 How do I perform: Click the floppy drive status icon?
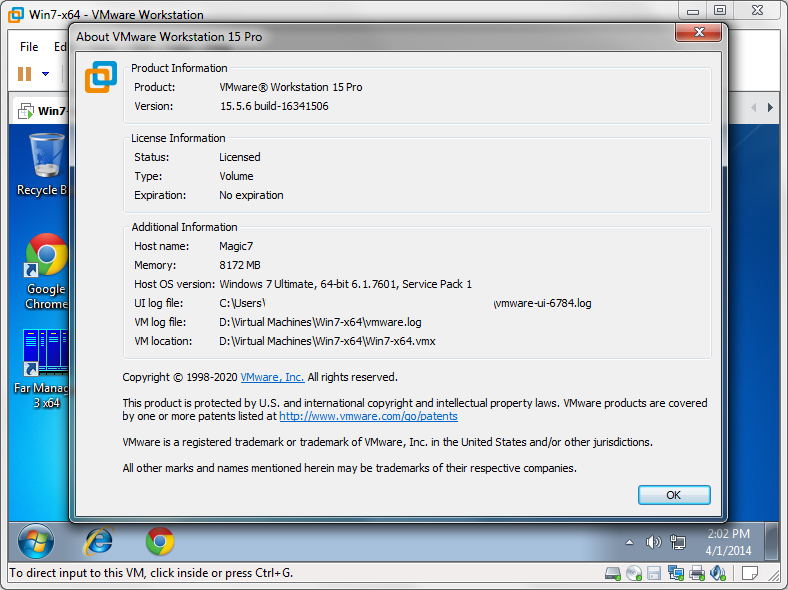pos(654,573)
